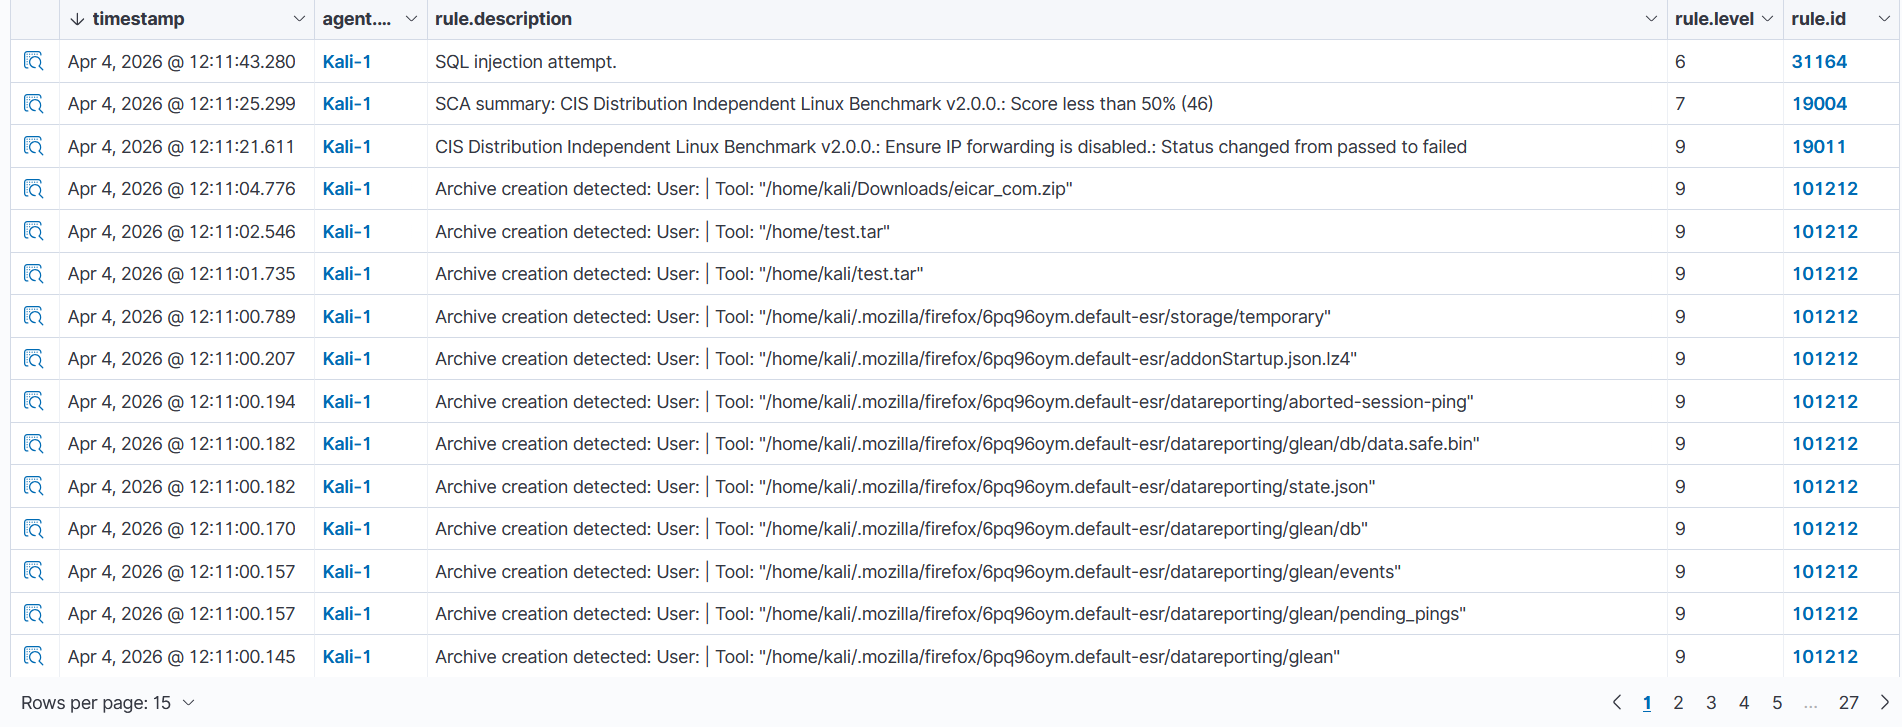Open rule ID 19004 link
Viewport: 1902px width, 727px height.
[x=1819, y=104]
